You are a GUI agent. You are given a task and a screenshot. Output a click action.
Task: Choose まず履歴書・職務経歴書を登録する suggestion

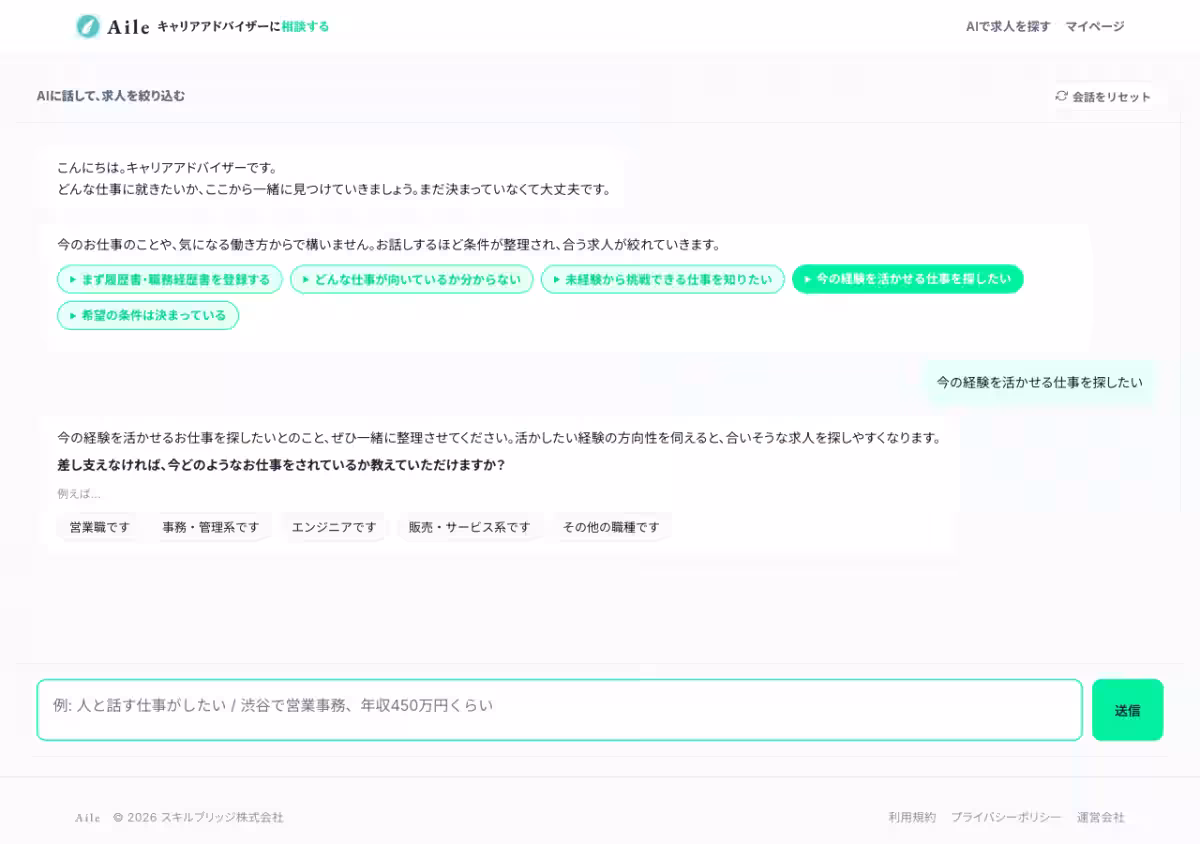tap(170, 280)
